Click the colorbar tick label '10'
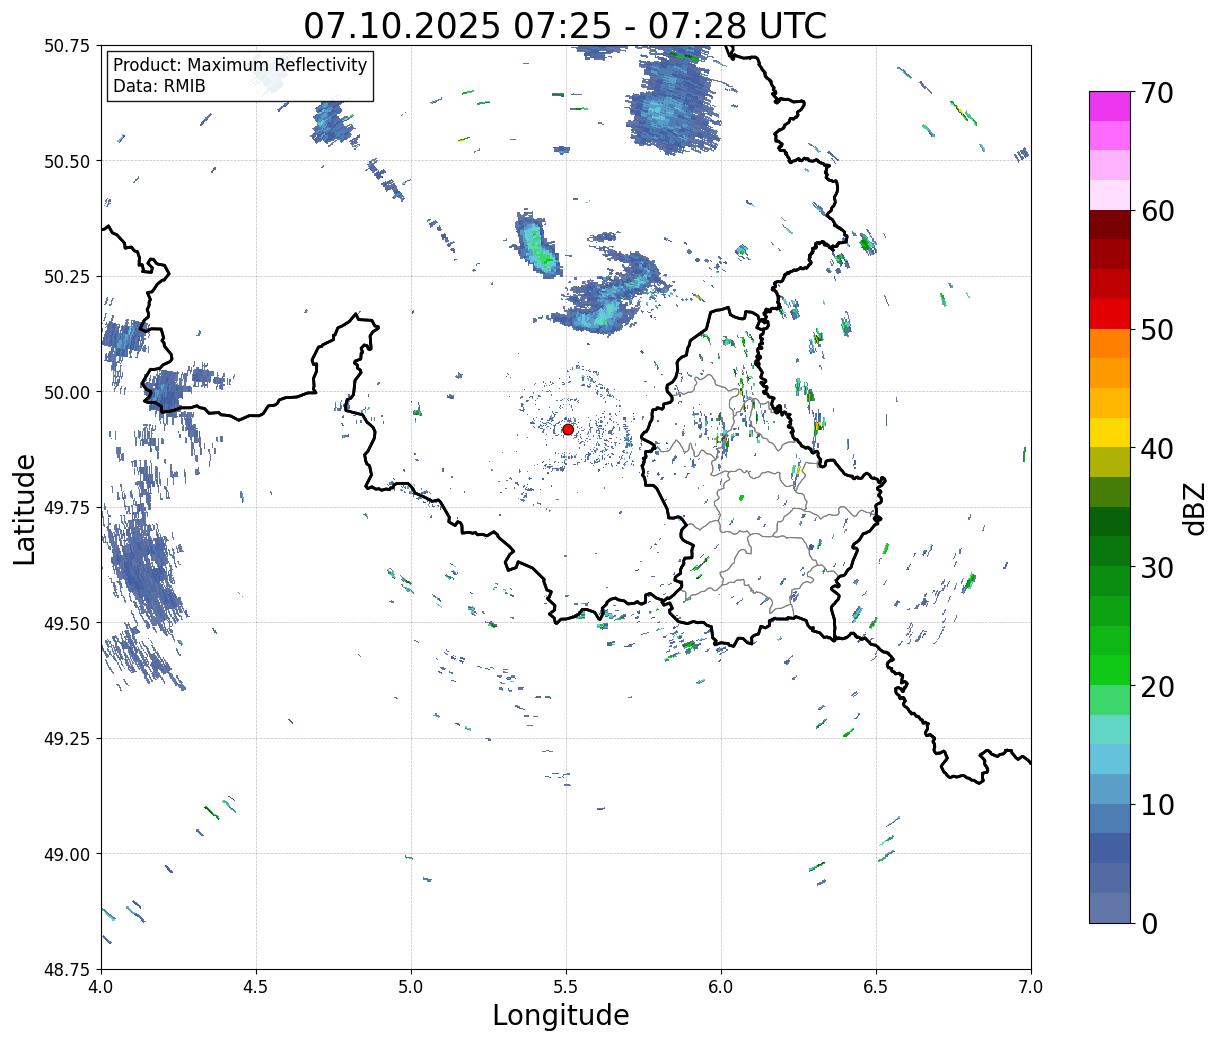 (x=1157, y=804)
